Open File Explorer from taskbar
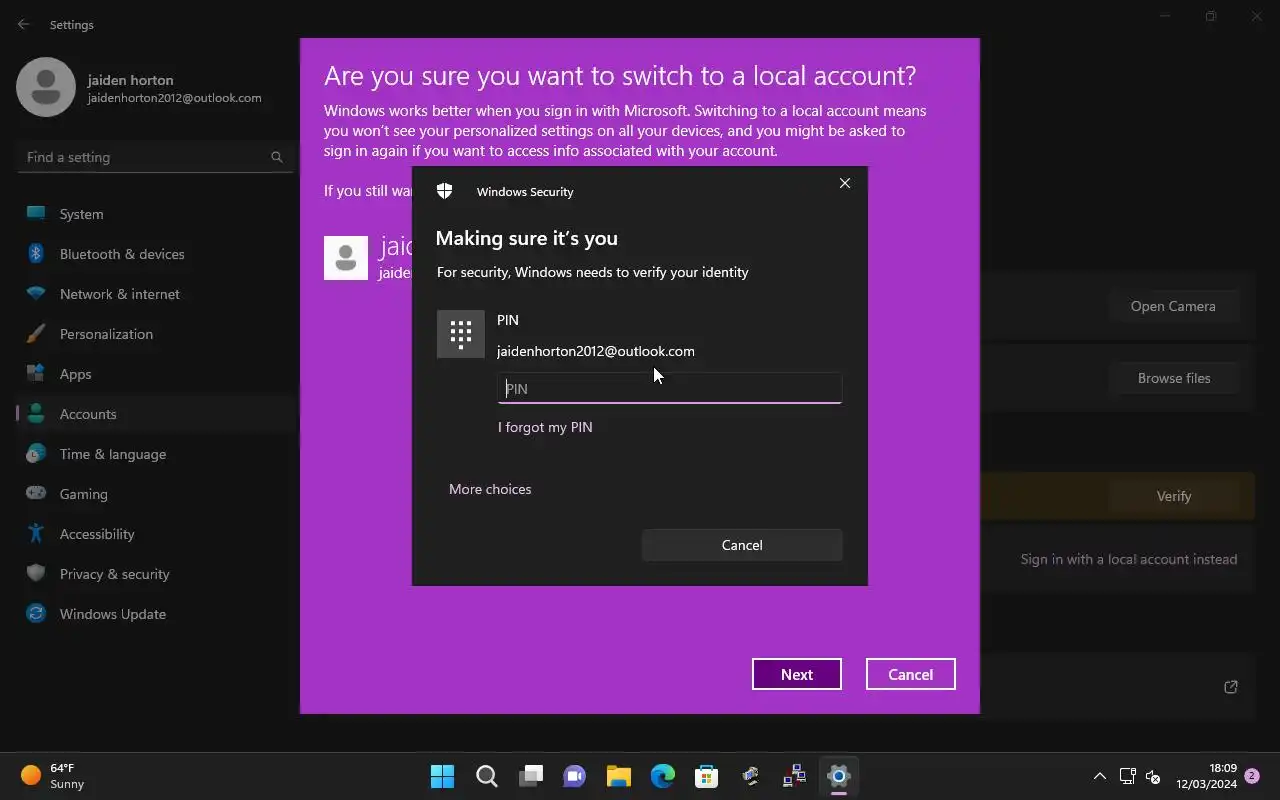Screen dimensions: 1280x800 tap(618, 776)
